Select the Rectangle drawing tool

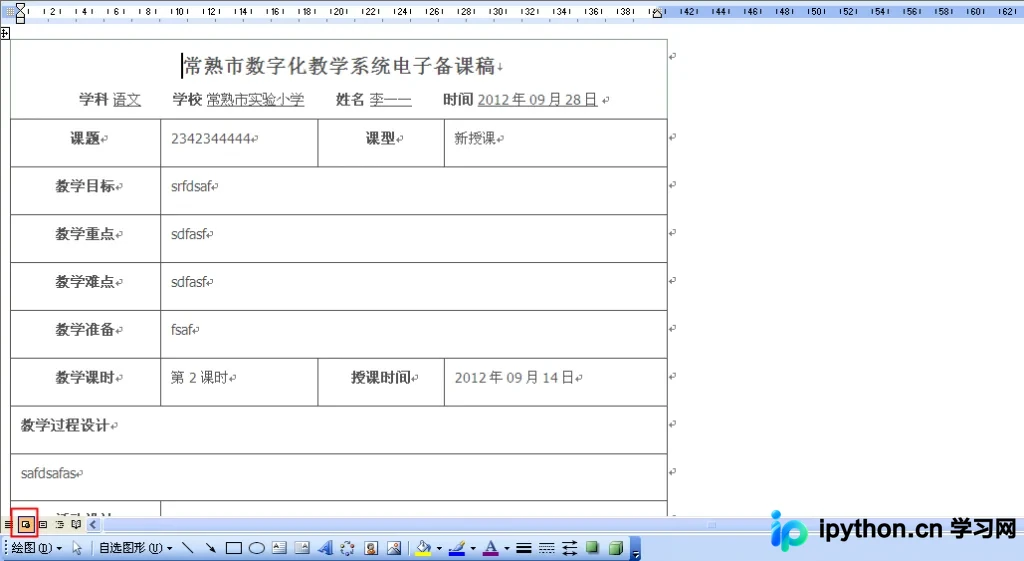pyautogui.click(x=233, y=548)
